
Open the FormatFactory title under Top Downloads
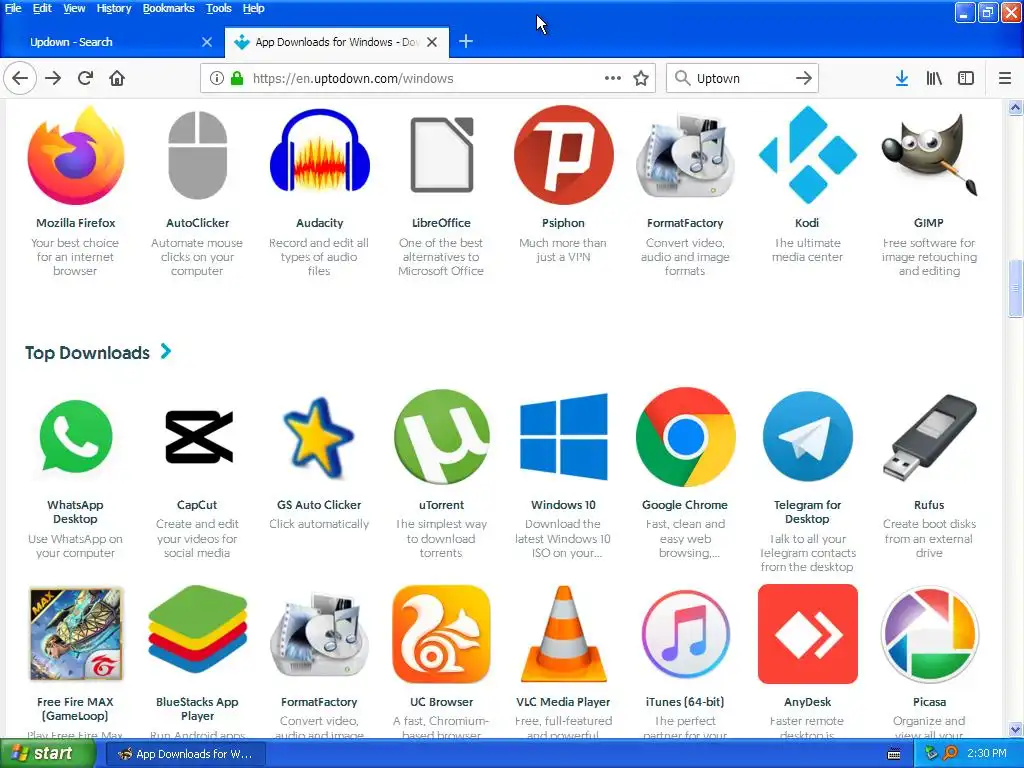coord(319,702)
